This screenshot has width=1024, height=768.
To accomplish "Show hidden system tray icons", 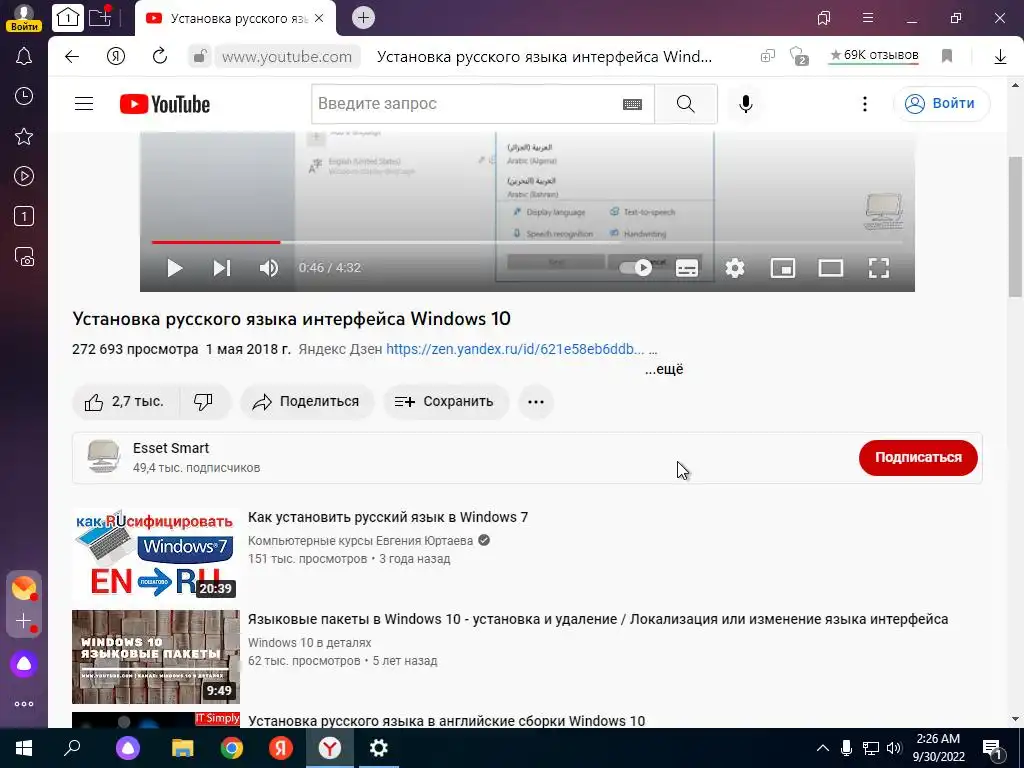I will pos(823,748).
